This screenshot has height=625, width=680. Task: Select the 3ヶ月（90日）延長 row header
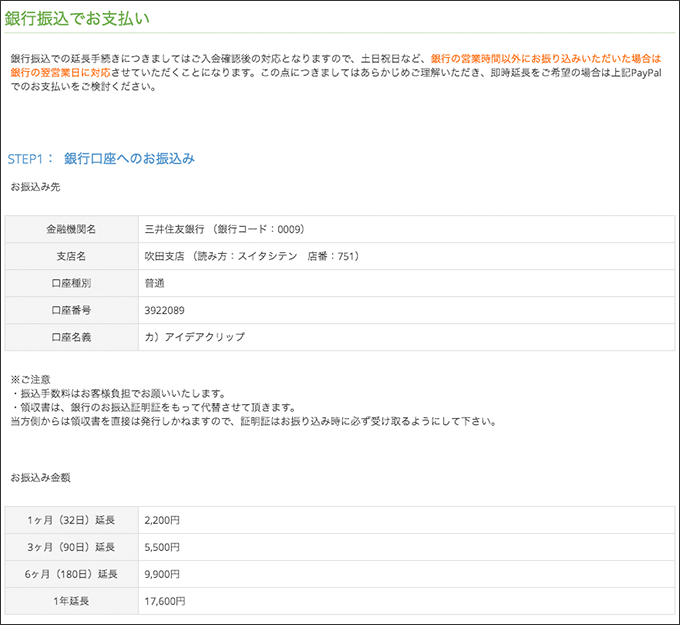(x=72, y=547)
